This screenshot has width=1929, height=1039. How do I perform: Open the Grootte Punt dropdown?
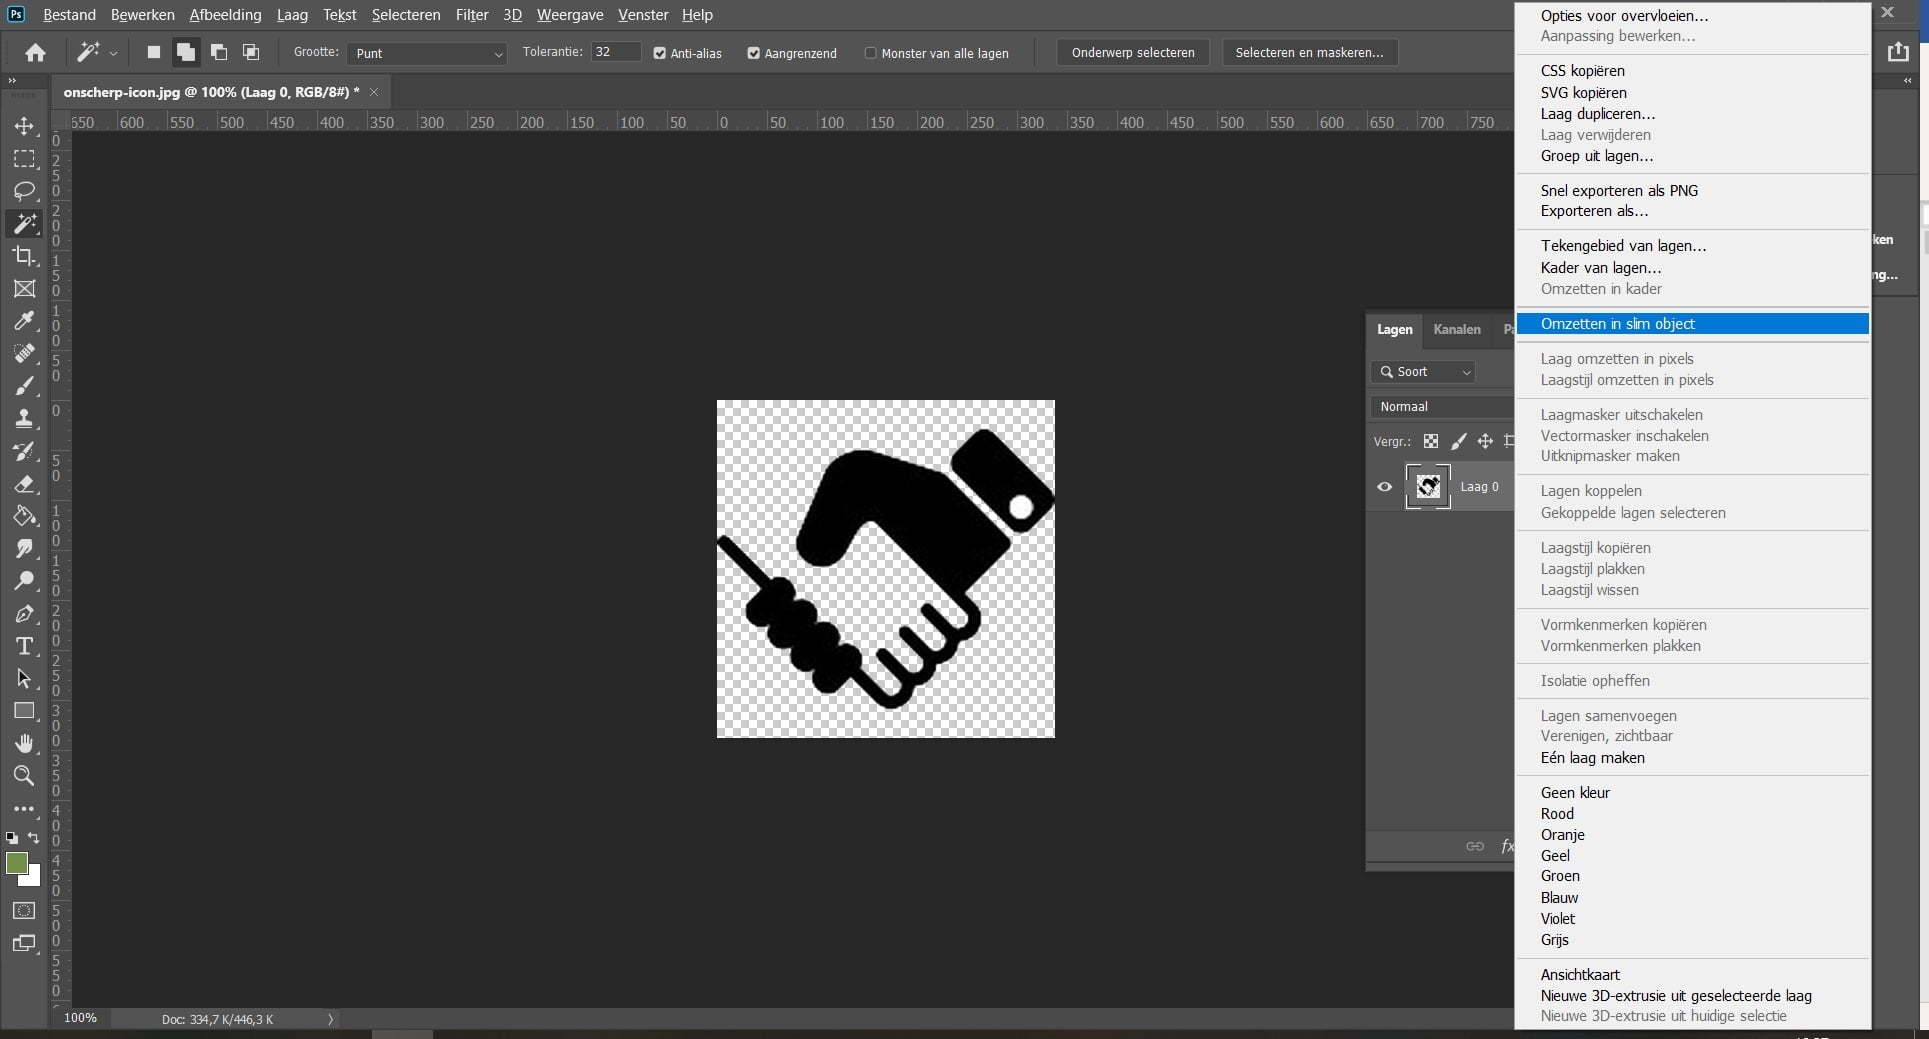[x=427, y=53]
